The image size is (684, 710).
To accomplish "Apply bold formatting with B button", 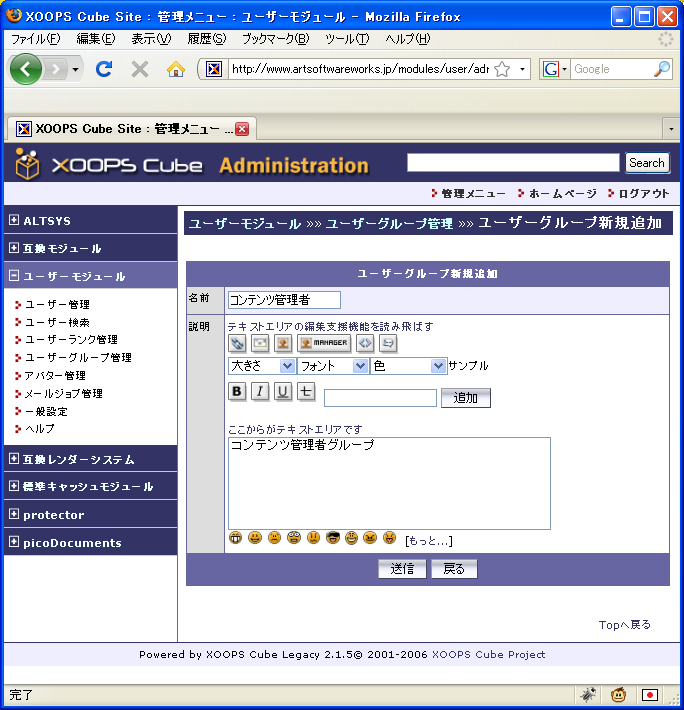I will [x=237, y=391].
